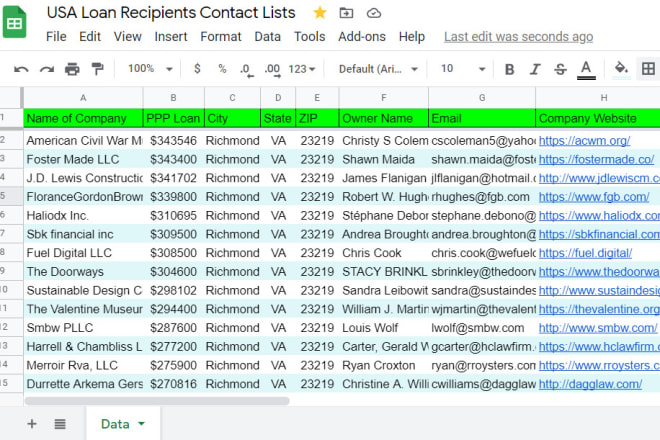Viewport: 660px width, 440px height.
Task: Open the Data sheet tab arrow menu
Action: click(141, 424)
